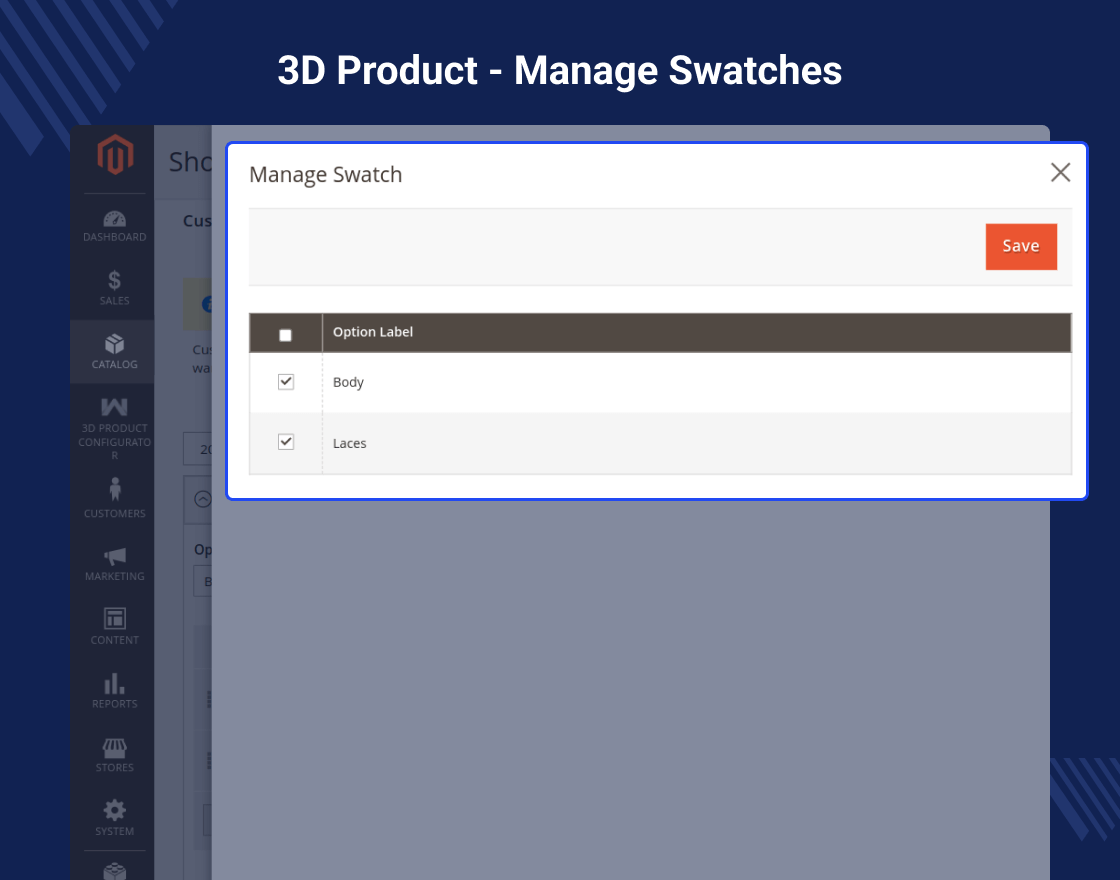
Task: Open the Marketing megaphone menu
Action: (x=114, y=563)
